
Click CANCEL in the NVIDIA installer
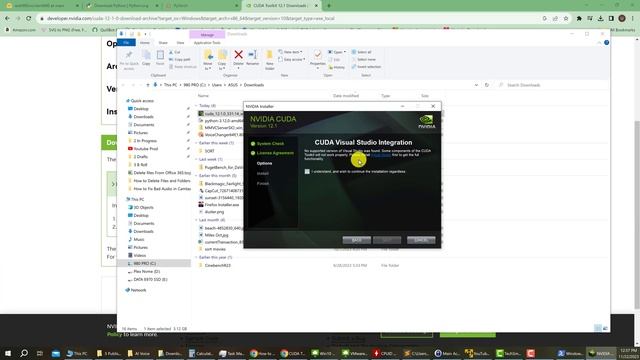421,240
